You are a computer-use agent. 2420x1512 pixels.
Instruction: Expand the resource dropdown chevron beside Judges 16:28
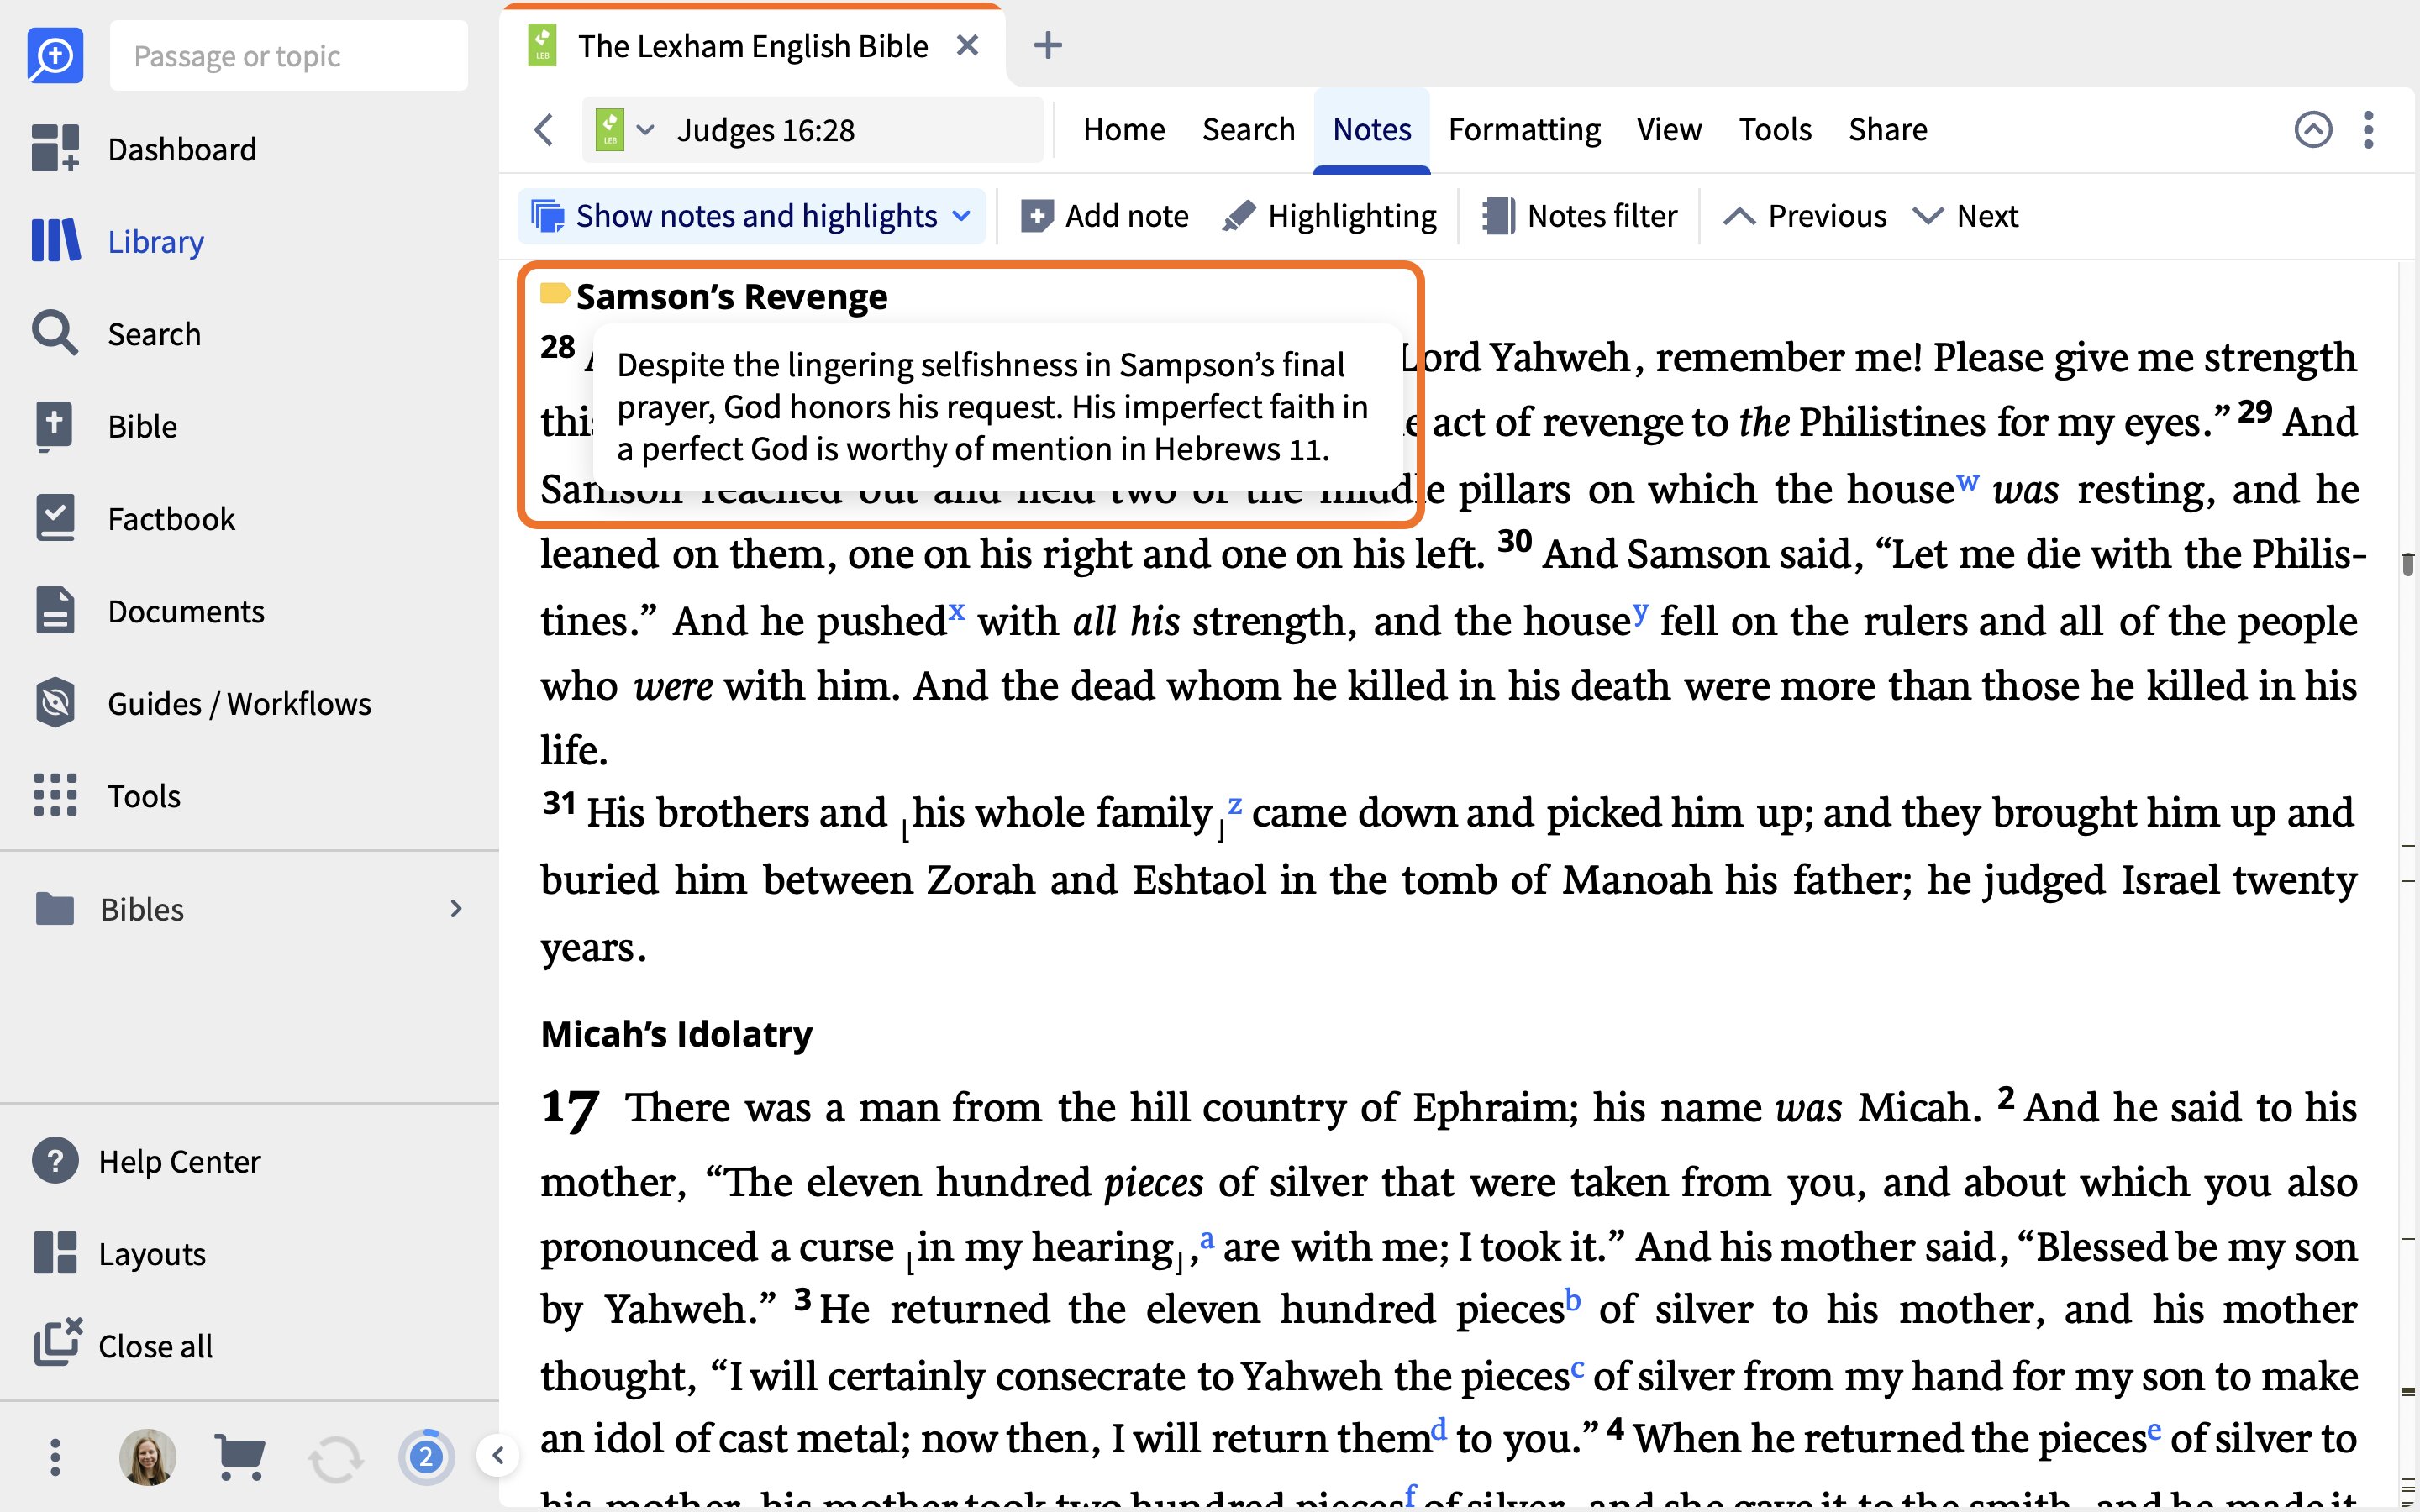coord(646,130)
